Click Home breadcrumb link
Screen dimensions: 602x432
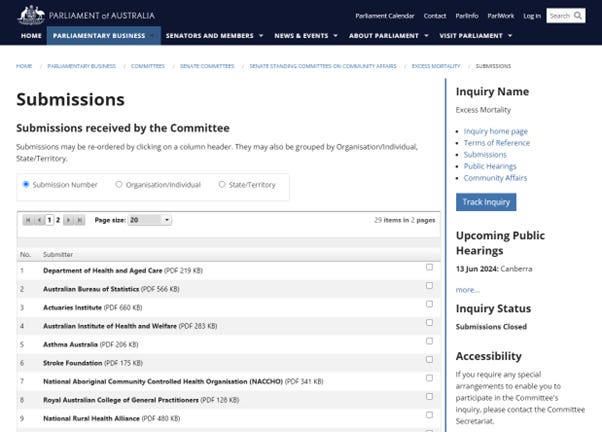pos(24,66)
